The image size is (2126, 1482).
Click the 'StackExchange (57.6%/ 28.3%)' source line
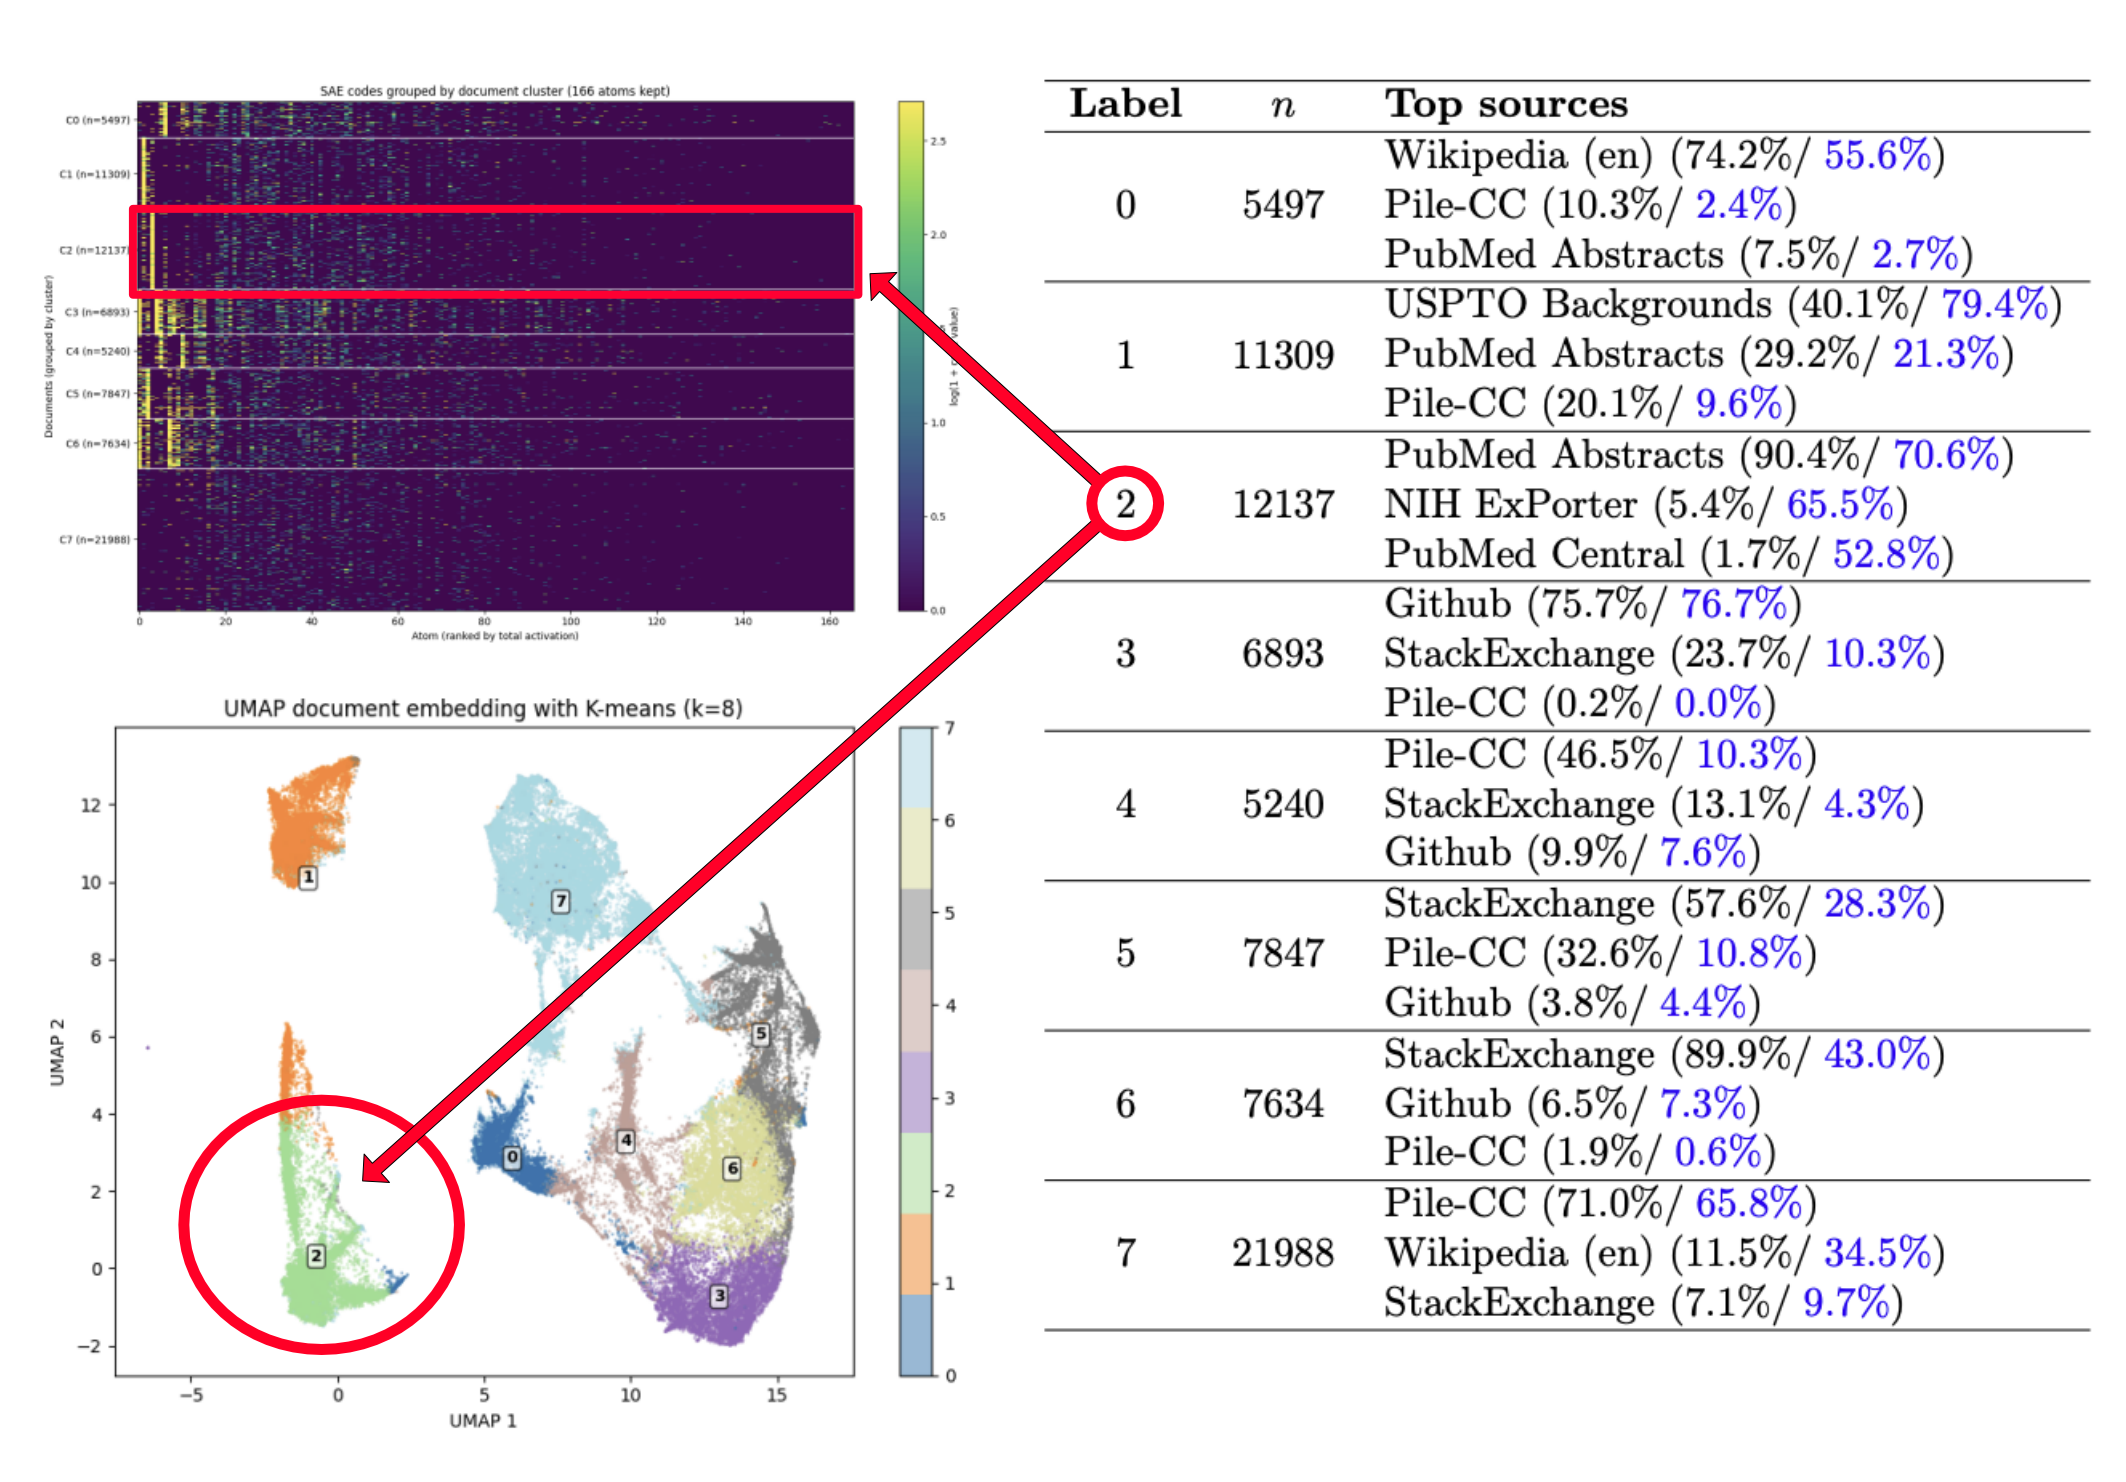pos(1665,904)
